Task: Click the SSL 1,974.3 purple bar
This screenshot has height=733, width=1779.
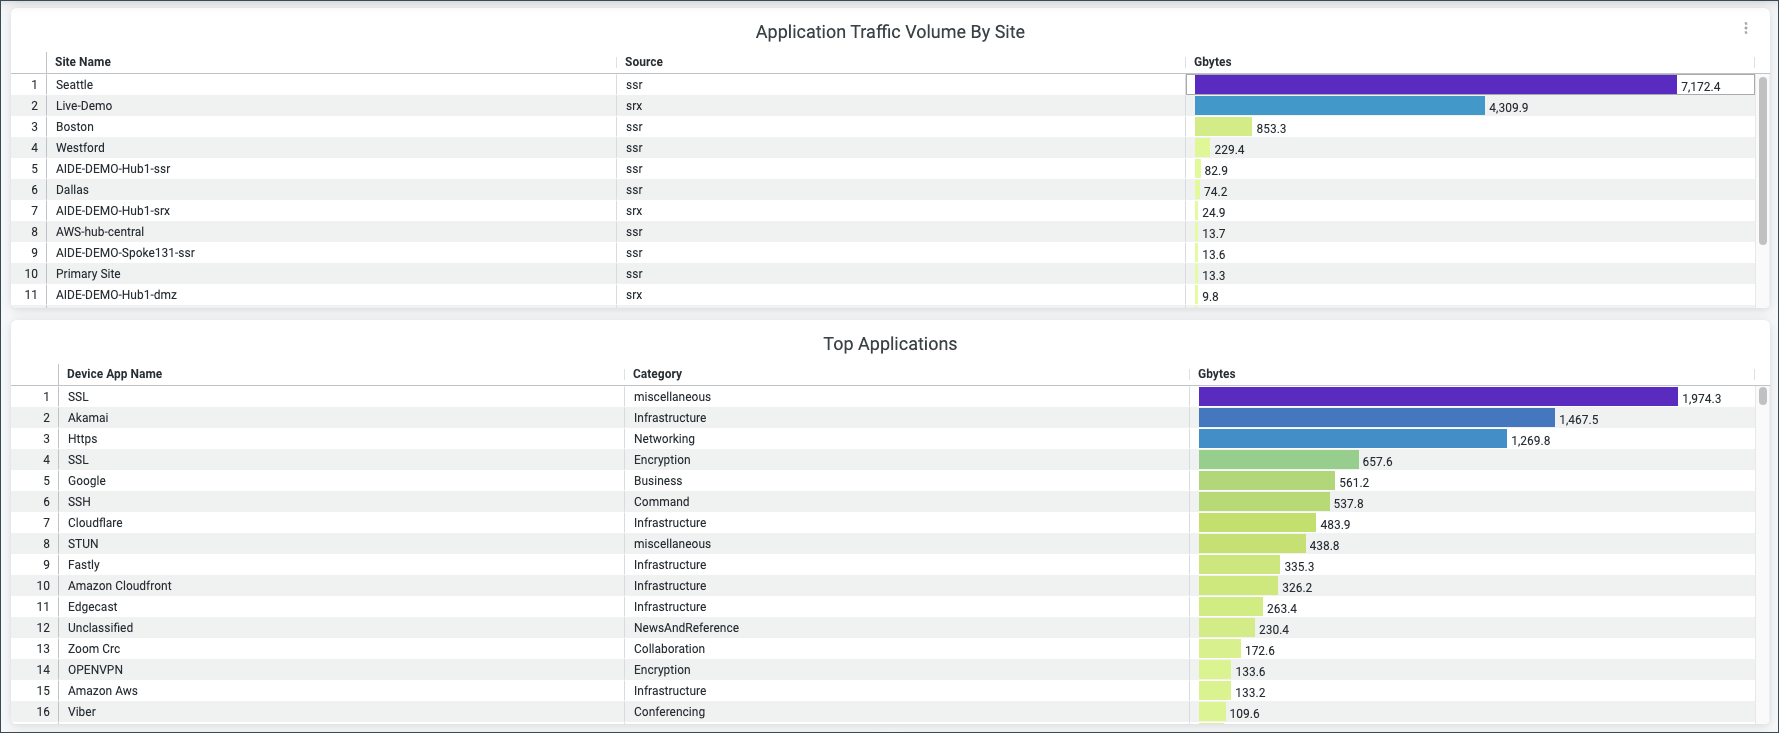Action: (1437, 397)
